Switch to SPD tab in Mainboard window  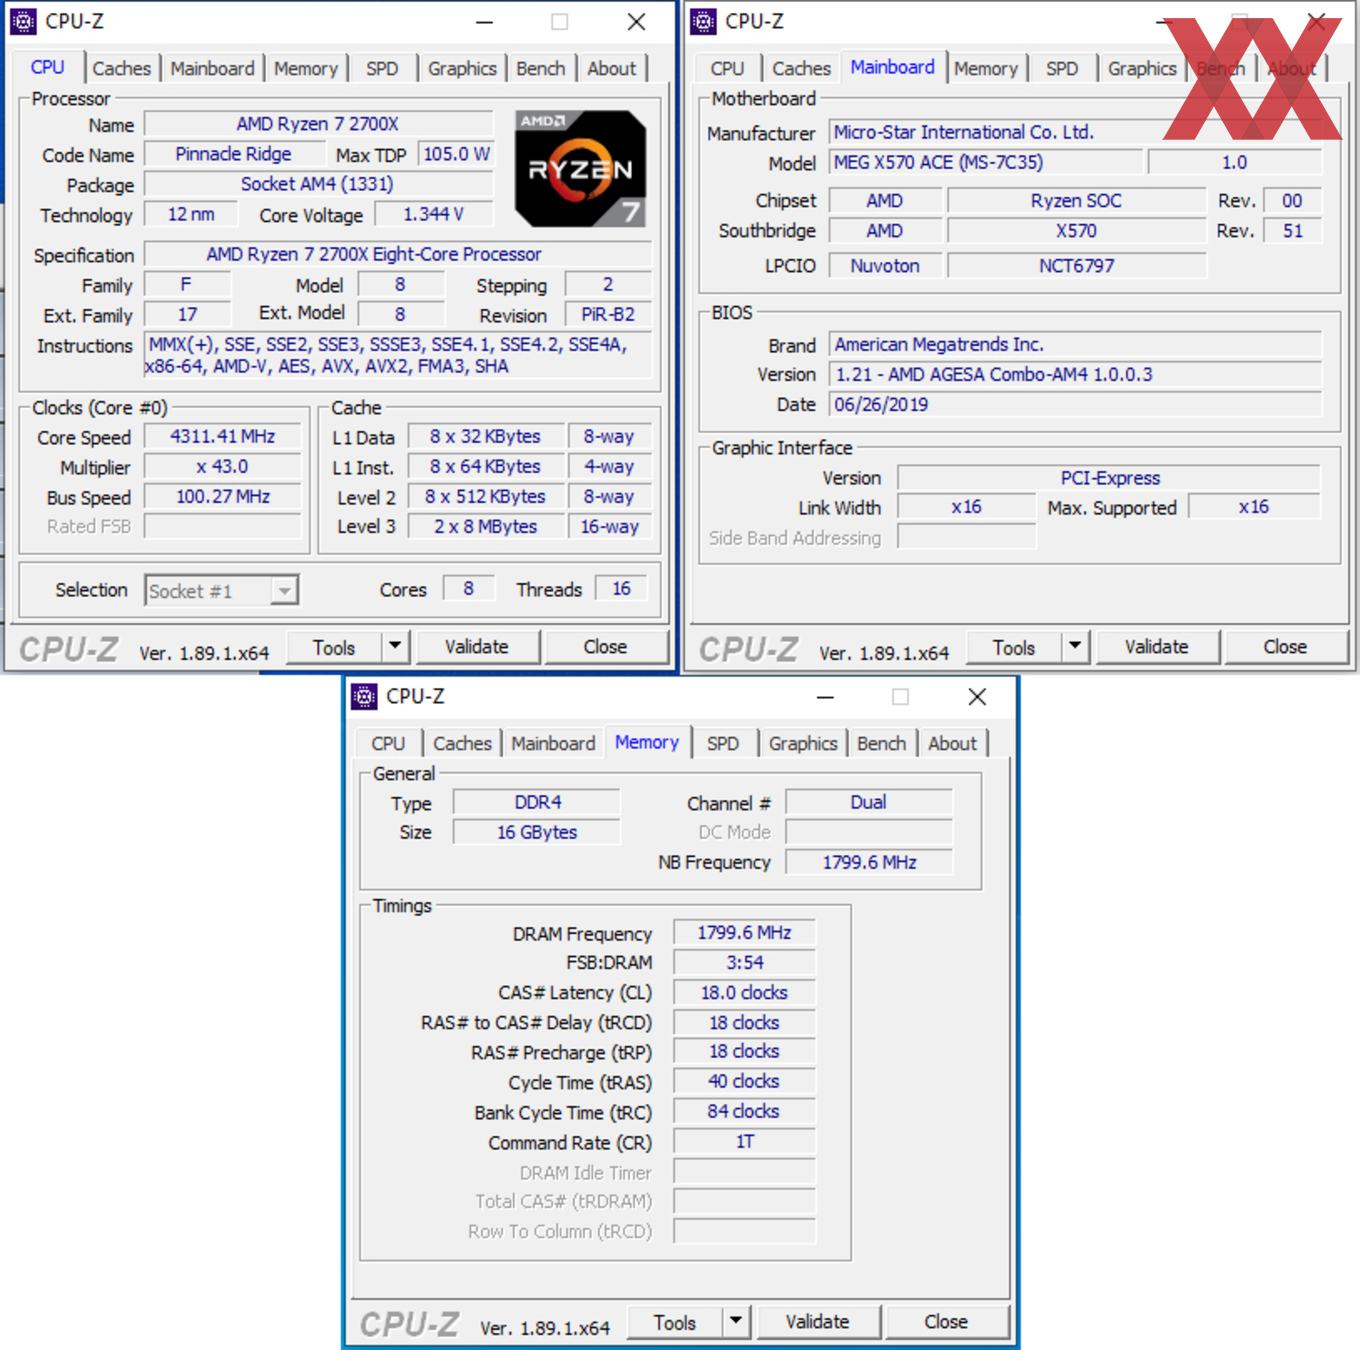tap(1062, 68)
